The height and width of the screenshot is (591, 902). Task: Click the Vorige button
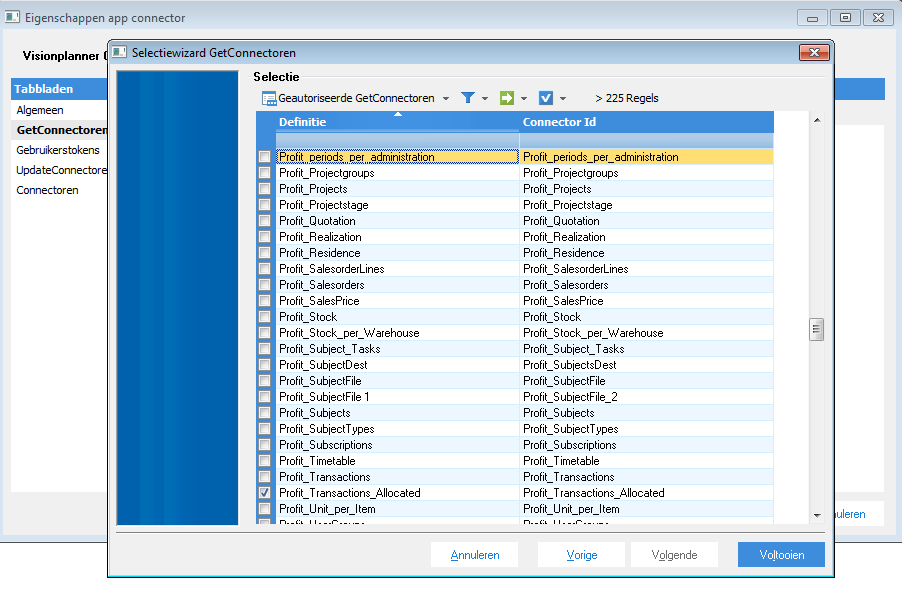[582, 555]
